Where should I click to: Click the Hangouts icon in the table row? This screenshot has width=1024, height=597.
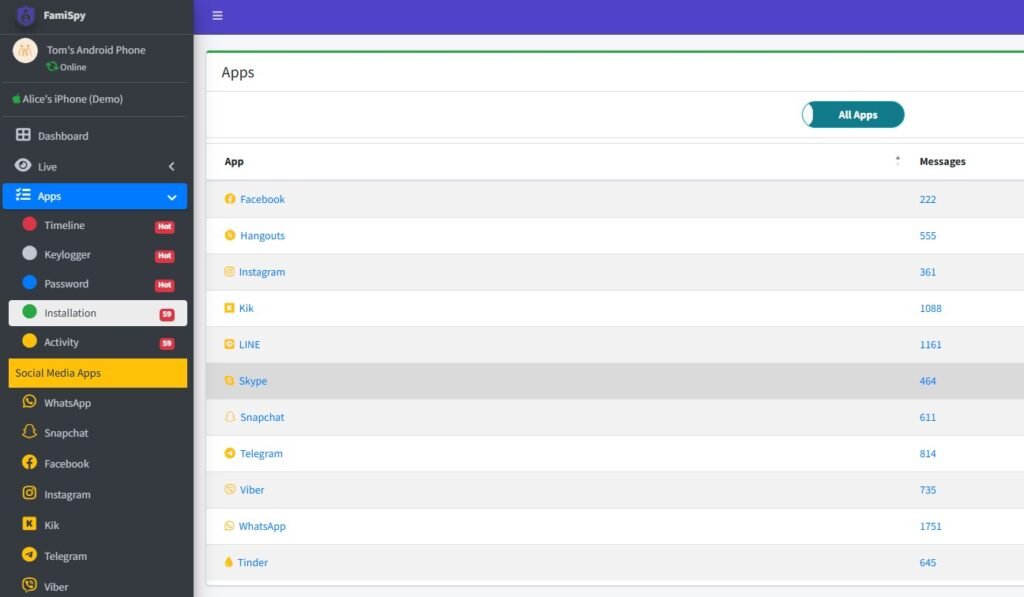coord(230,235)
